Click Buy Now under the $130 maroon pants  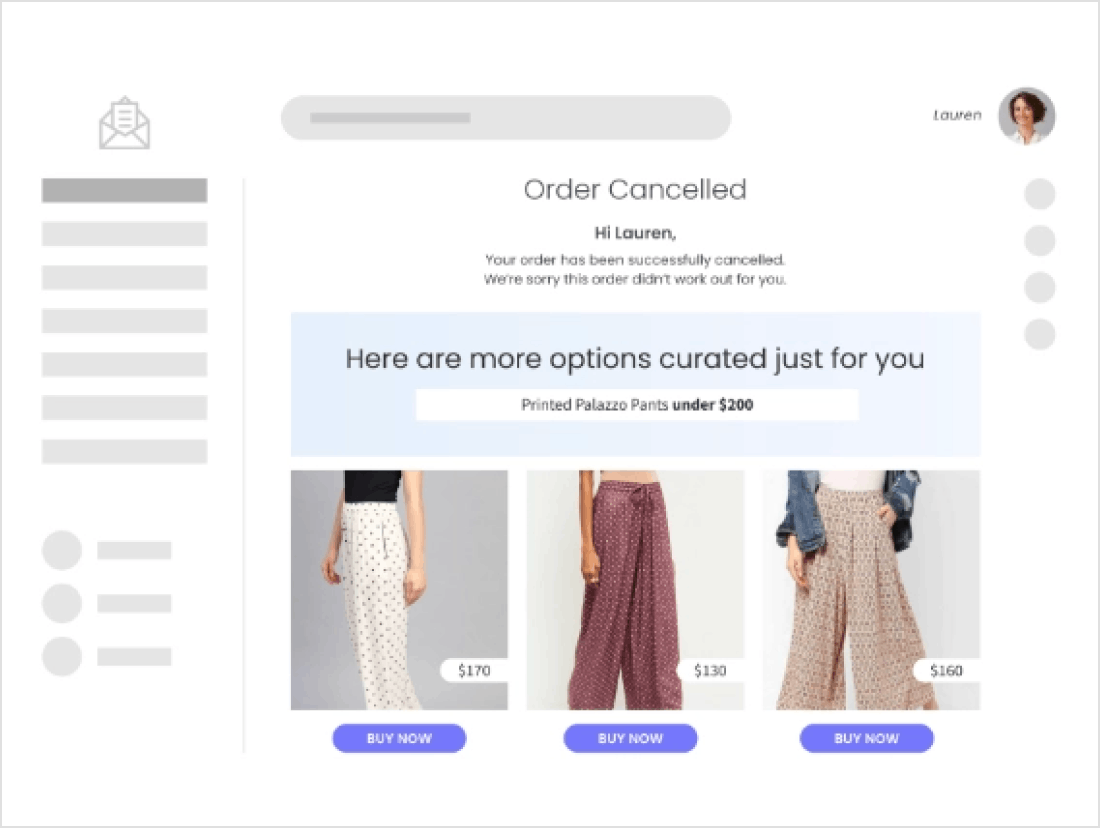click(630, 738)
